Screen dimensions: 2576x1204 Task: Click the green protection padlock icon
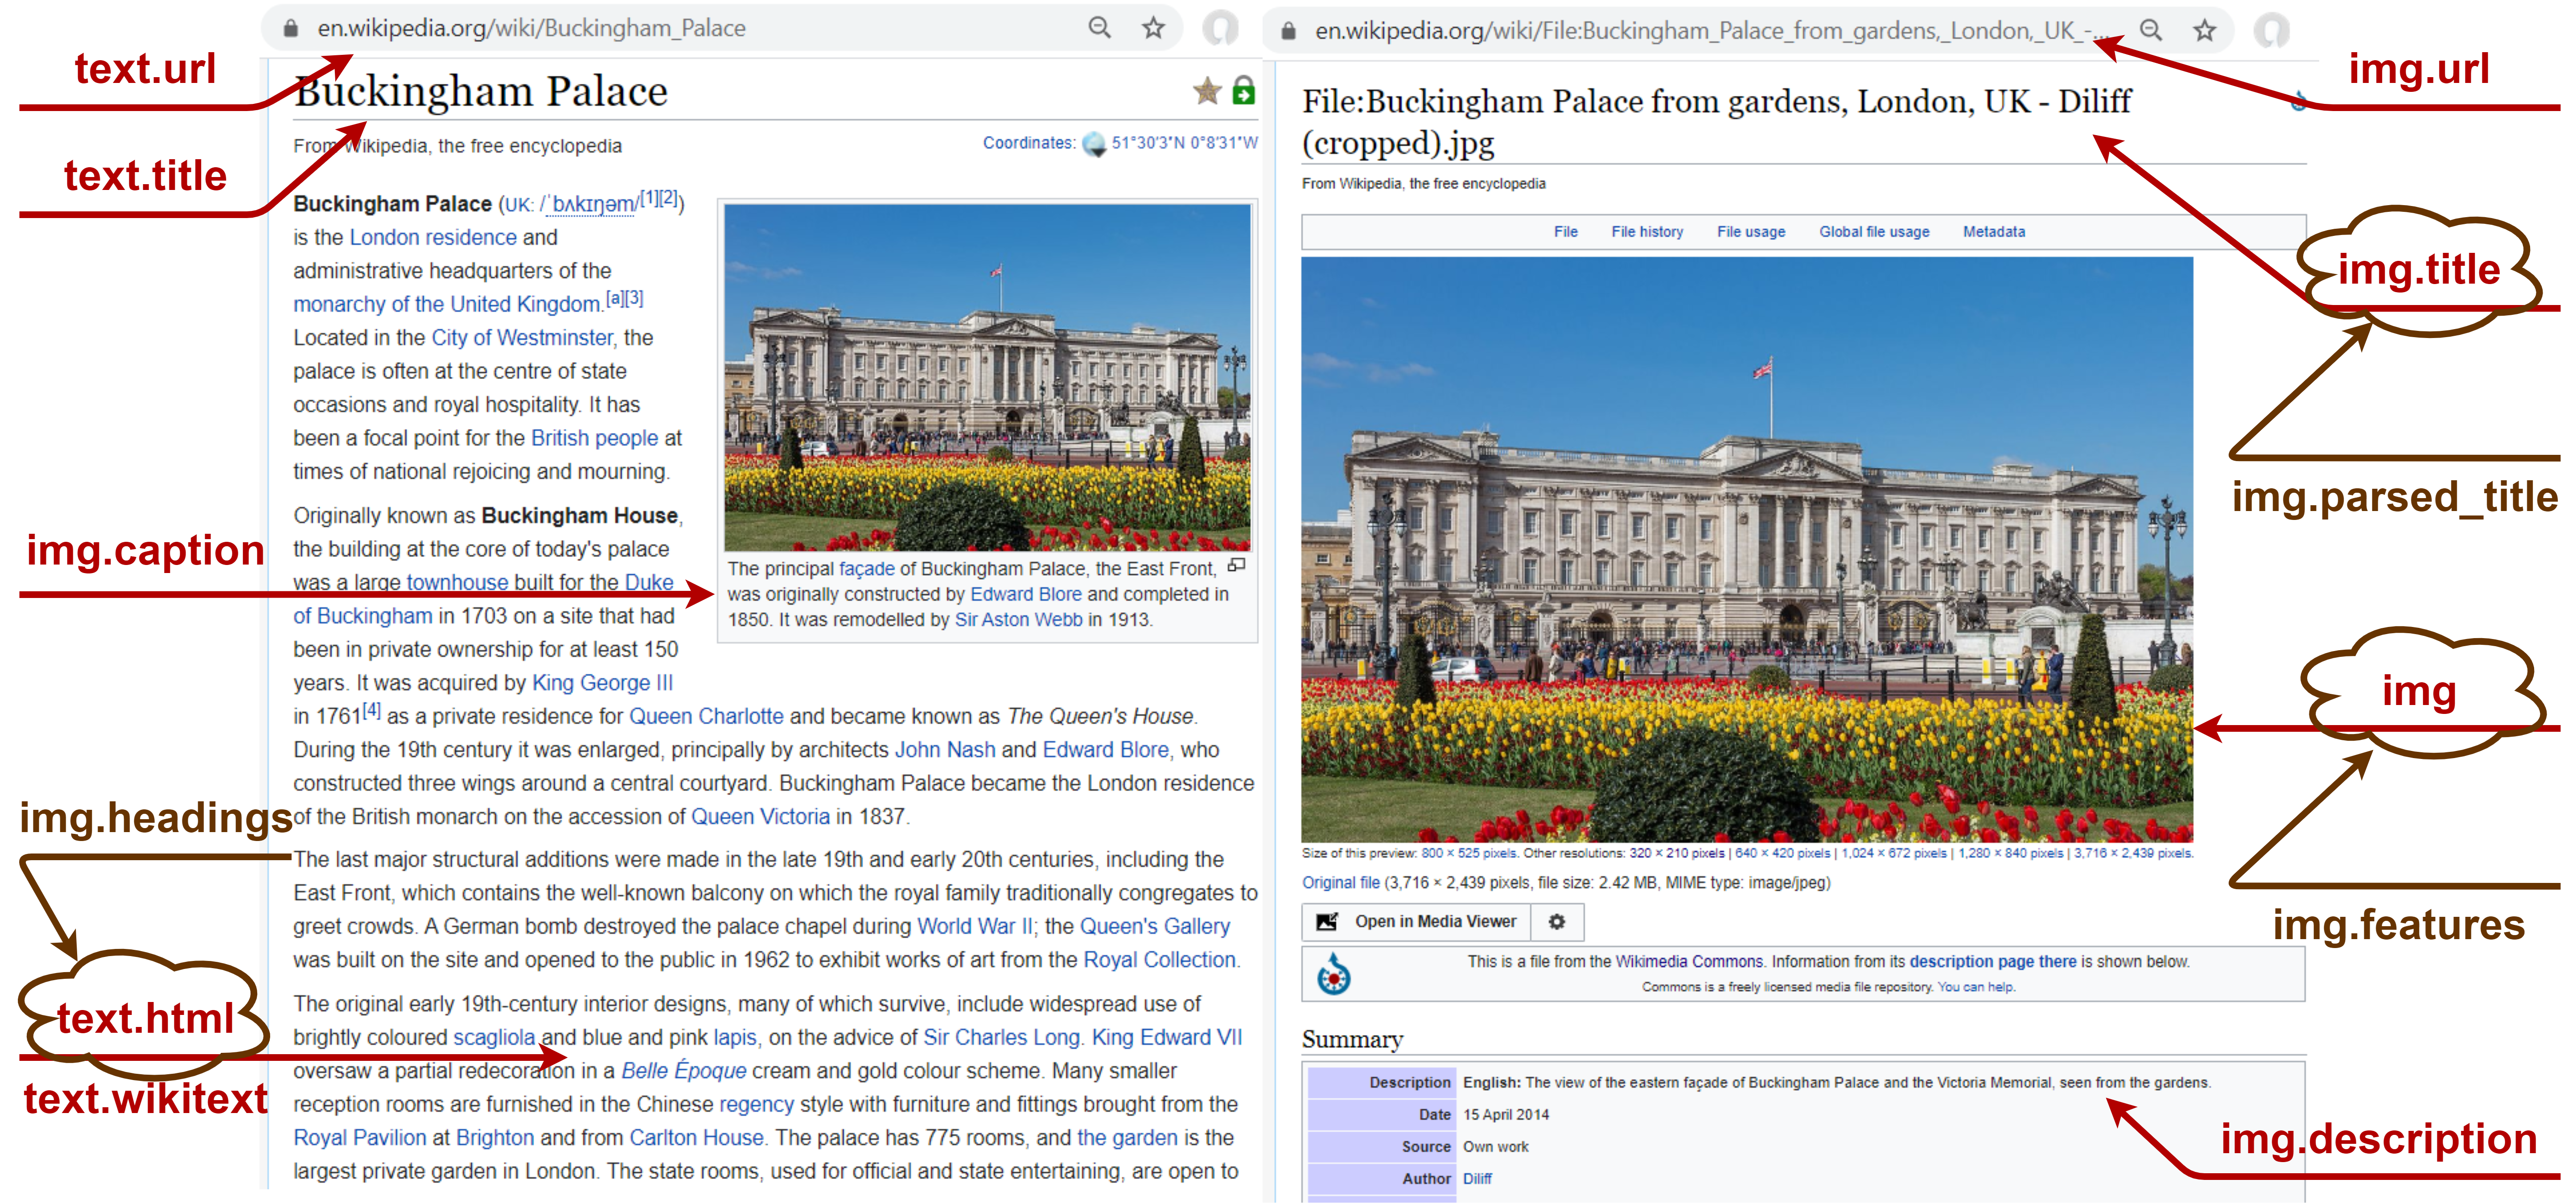[x=1243, y=91]
